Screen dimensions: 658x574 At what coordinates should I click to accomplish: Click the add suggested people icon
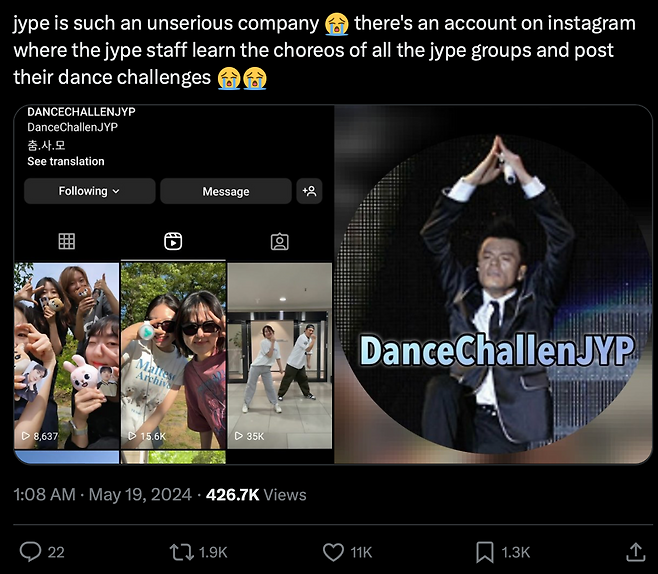pos(310,191)
